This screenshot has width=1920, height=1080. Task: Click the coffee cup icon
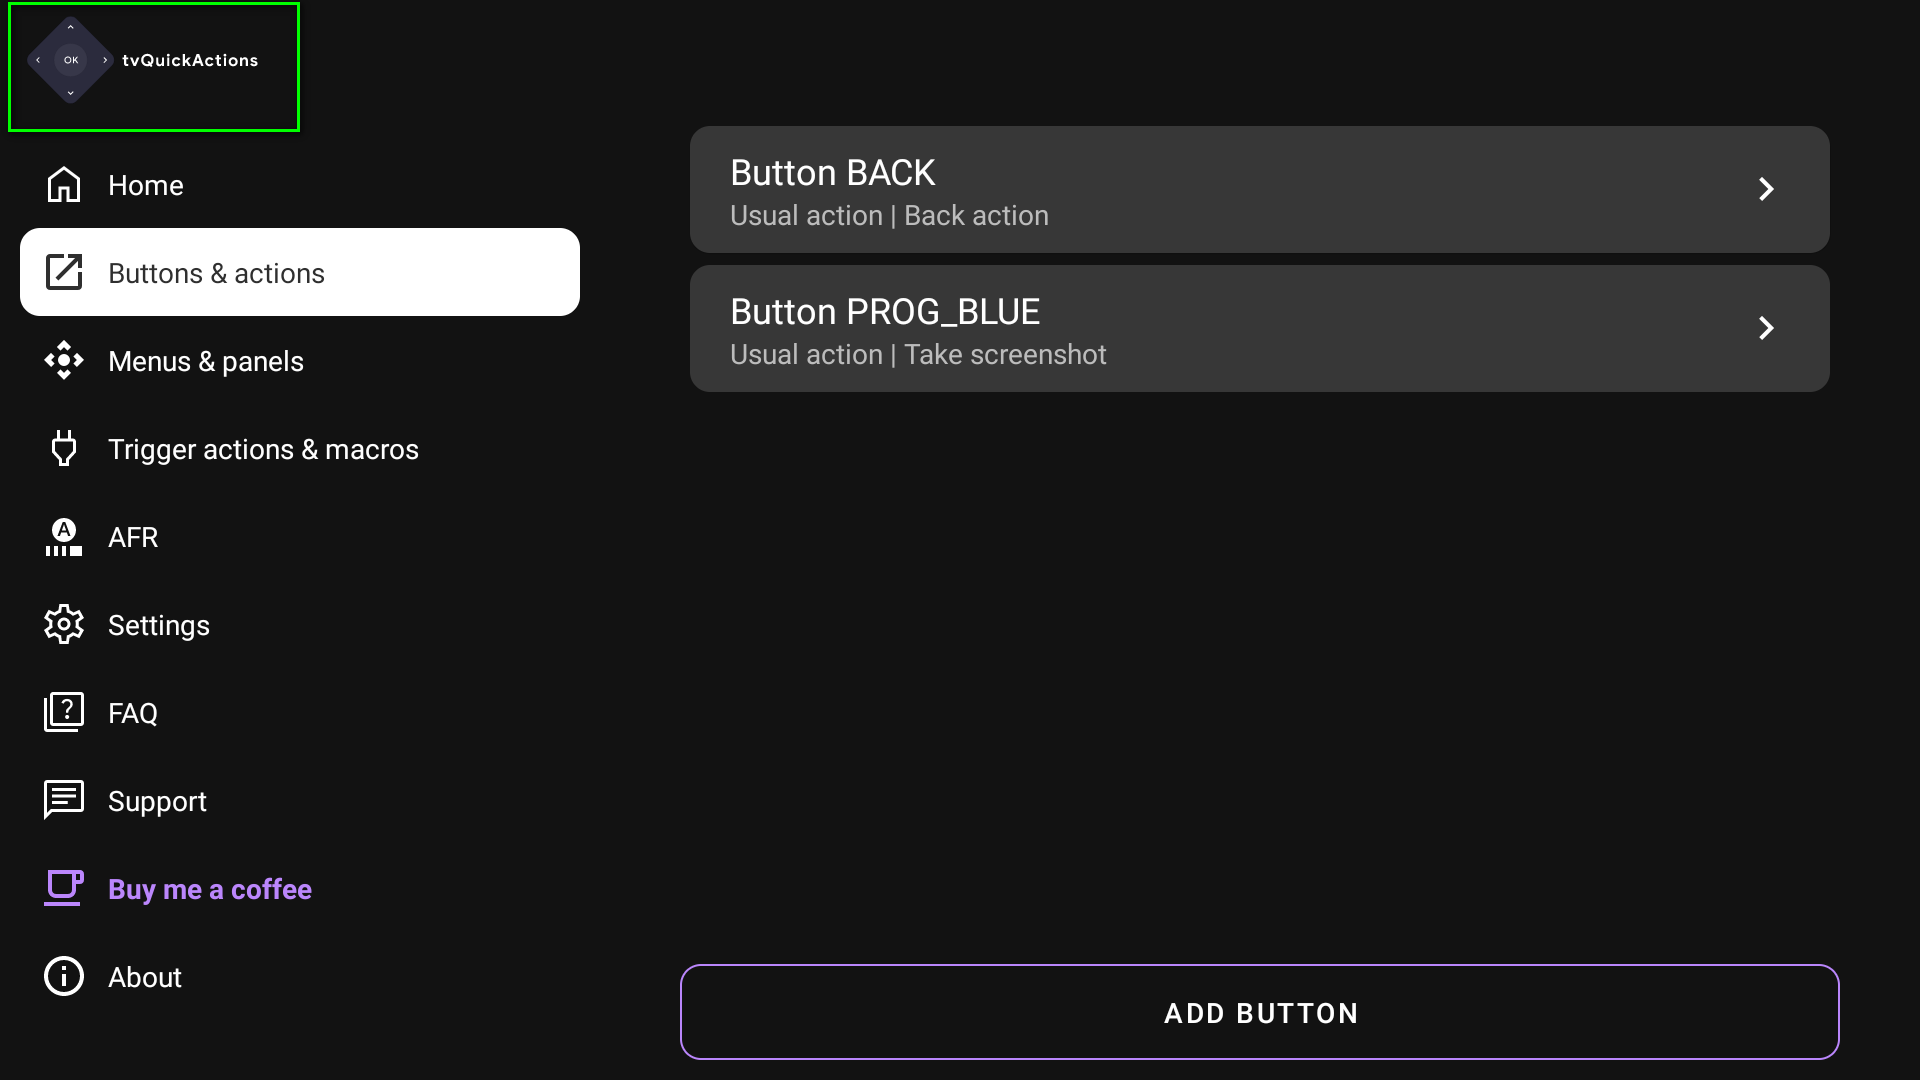point(64,888)
